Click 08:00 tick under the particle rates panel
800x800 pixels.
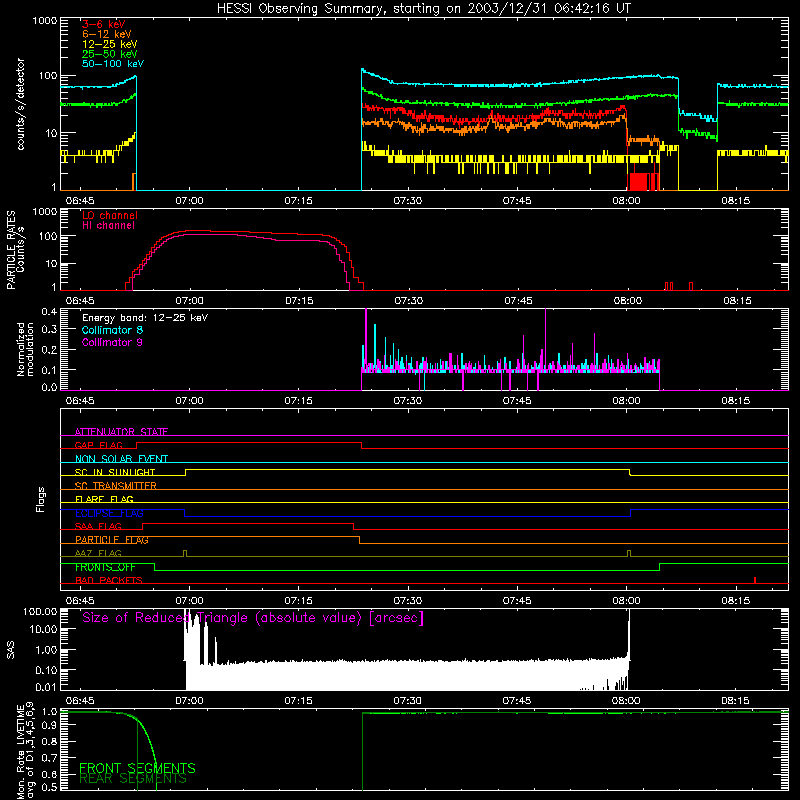[627, 301]
